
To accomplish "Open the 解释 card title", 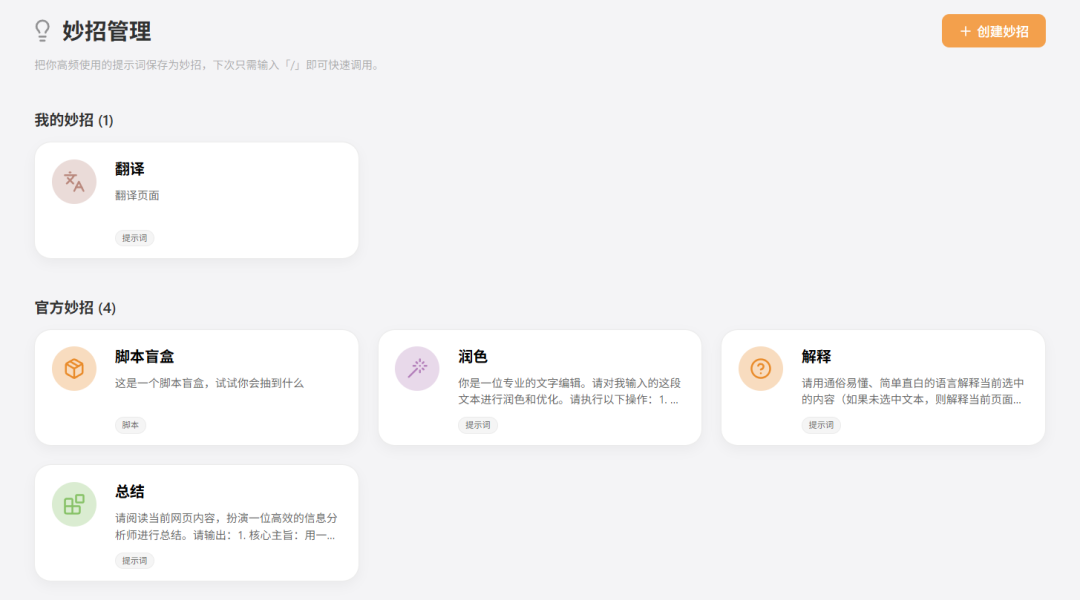I will pos(816,357).
